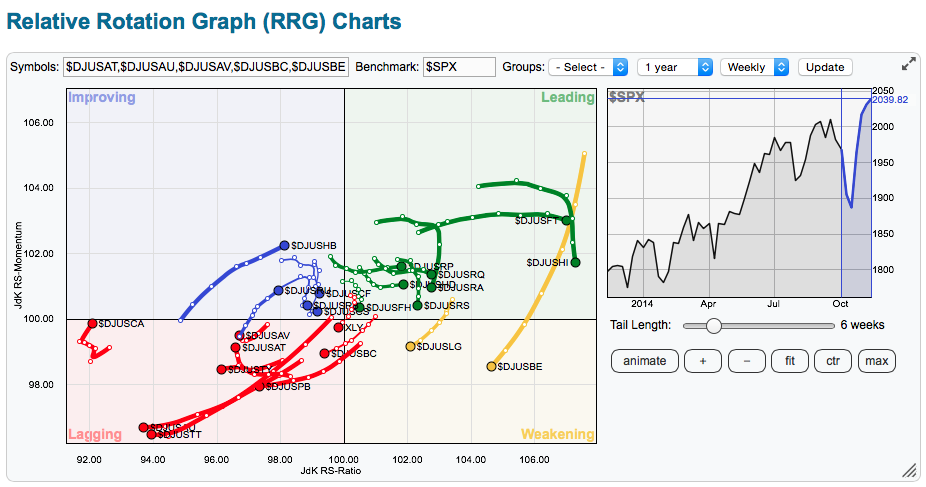Click the minus zoom out button
Screen dimensions: 926x487
[746, 360]
